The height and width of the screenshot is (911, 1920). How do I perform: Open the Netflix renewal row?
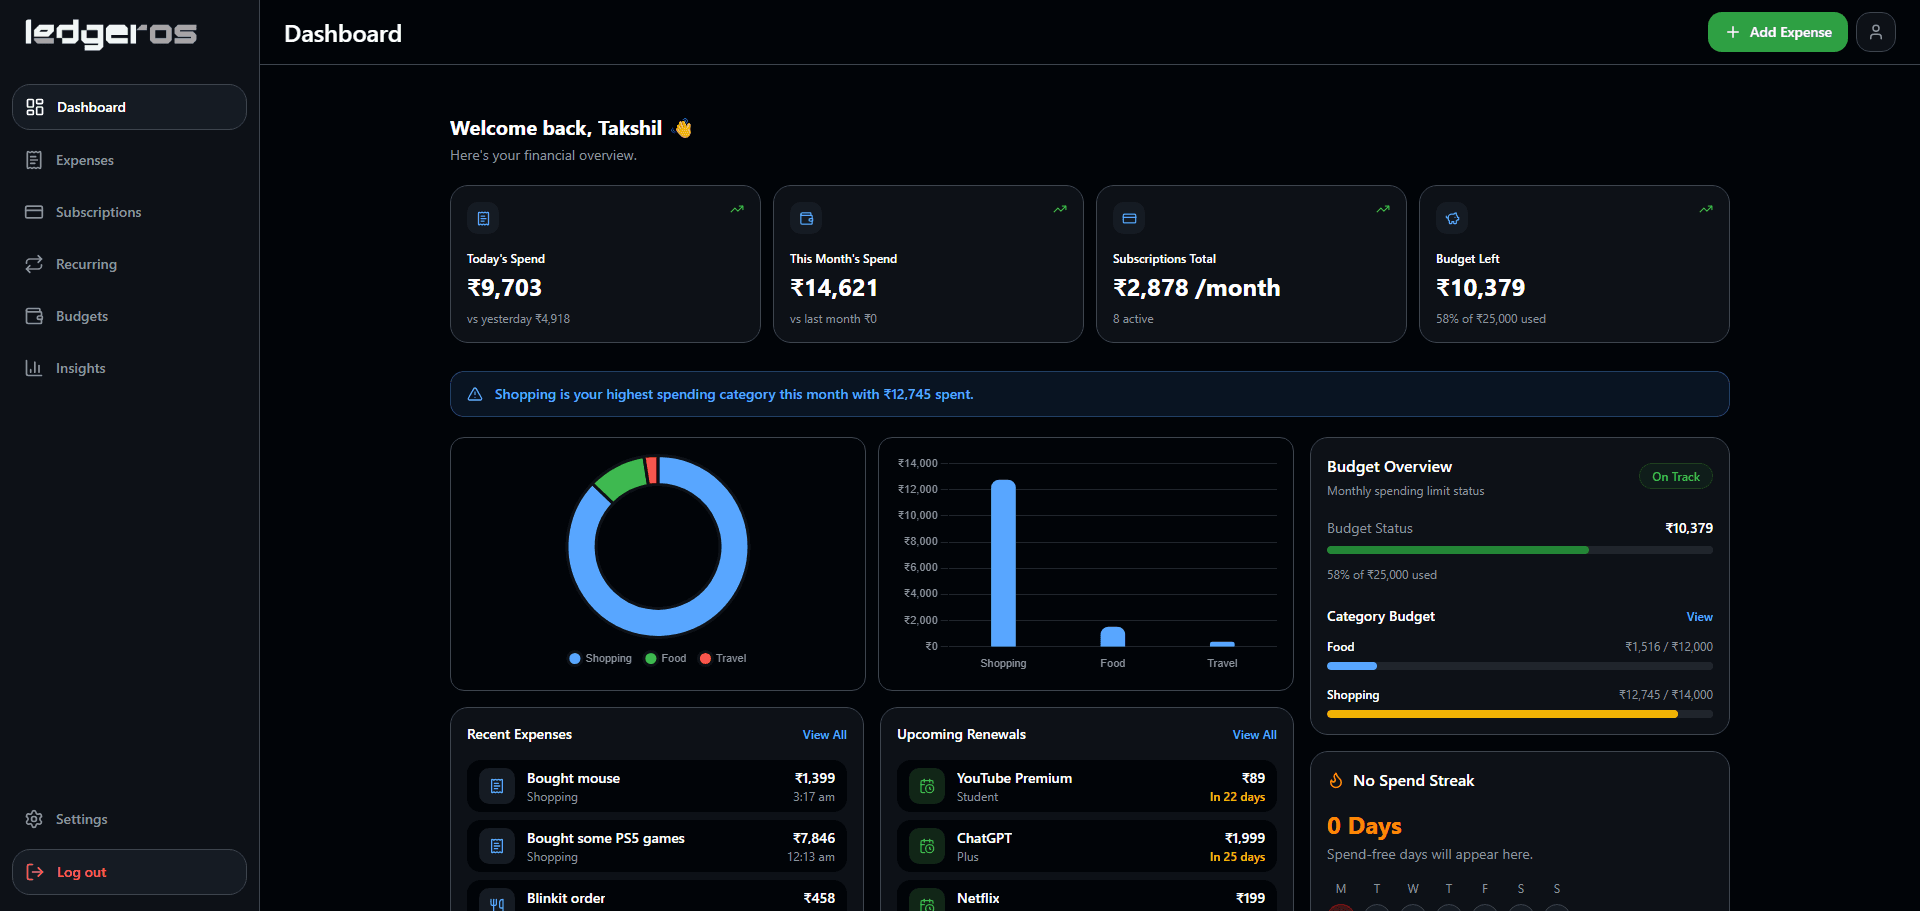click(1087, 896)
